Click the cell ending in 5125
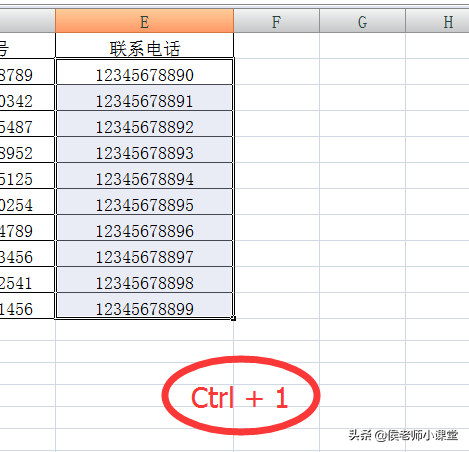 [x=27, y=176]
